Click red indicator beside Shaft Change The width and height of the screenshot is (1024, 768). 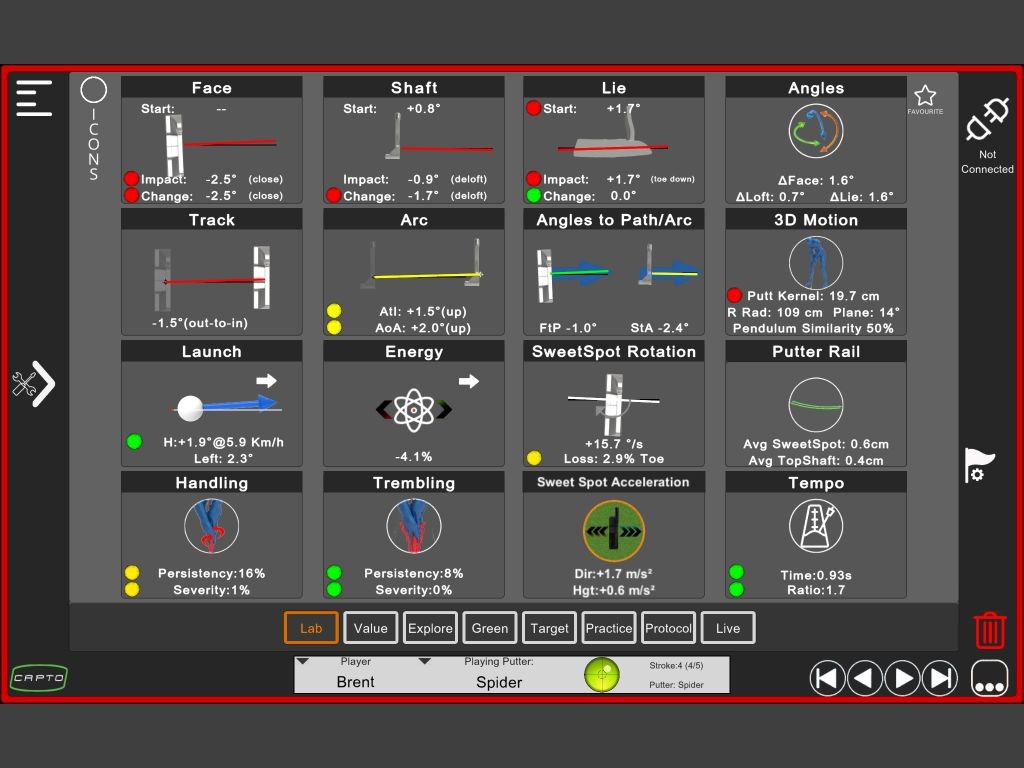334,195
